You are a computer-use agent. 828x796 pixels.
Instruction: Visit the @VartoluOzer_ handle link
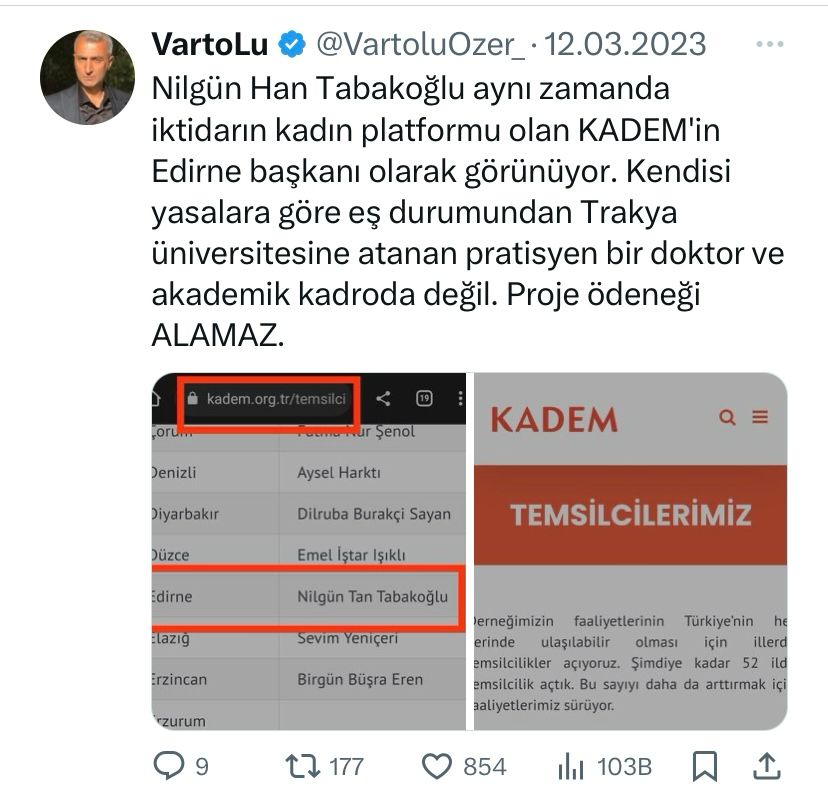tap(420, 44)
